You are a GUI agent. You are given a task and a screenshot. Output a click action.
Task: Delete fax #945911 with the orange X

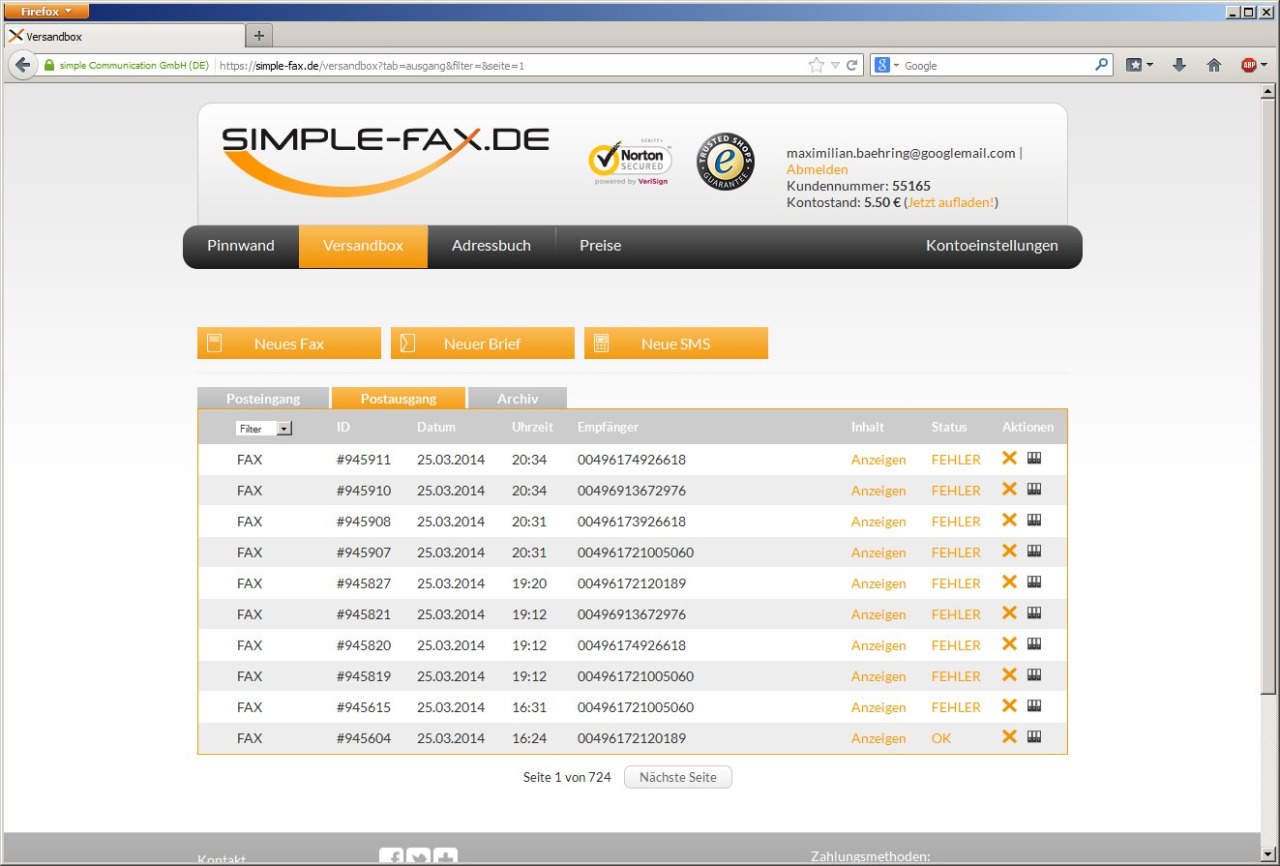click(x=1009, y=458)
